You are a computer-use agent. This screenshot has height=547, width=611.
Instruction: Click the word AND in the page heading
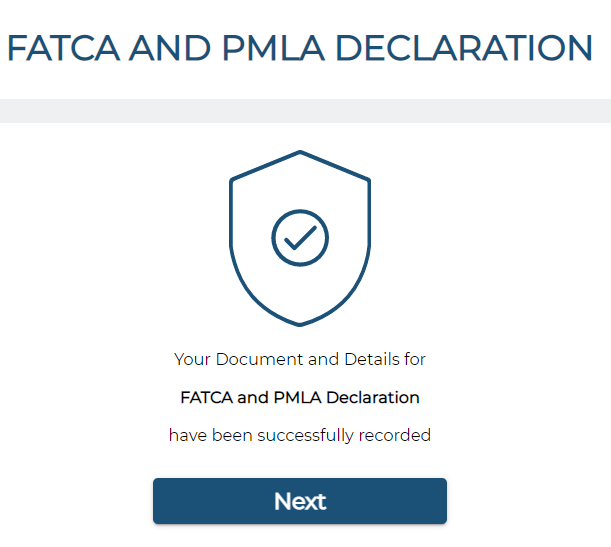click(x=170, y=48)
